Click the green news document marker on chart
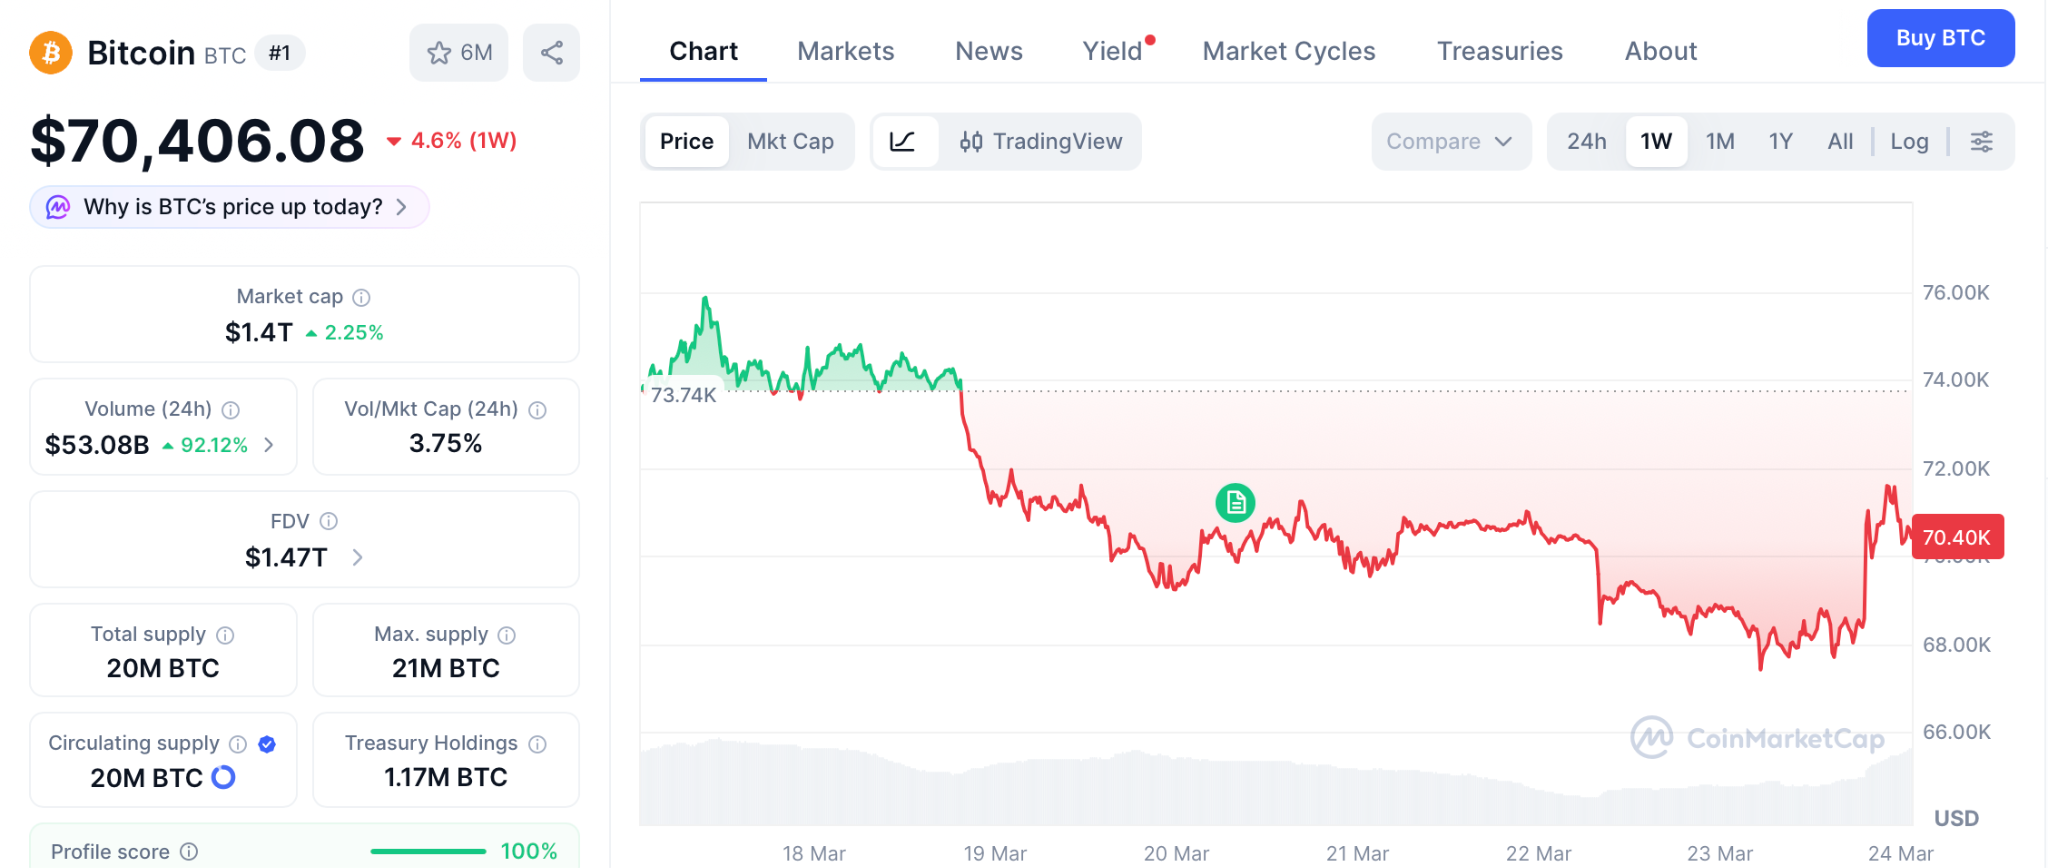Screen dimensions: 2048x868 coord(1235,502)
